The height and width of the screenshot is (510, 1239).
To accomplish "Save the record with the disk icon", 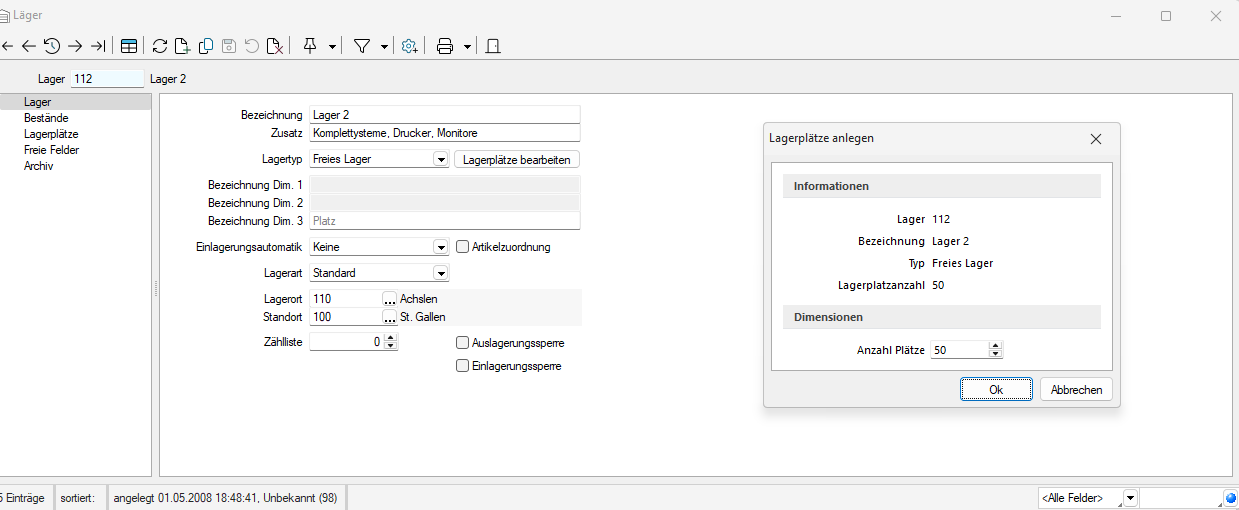I will (x=228, y=46).
